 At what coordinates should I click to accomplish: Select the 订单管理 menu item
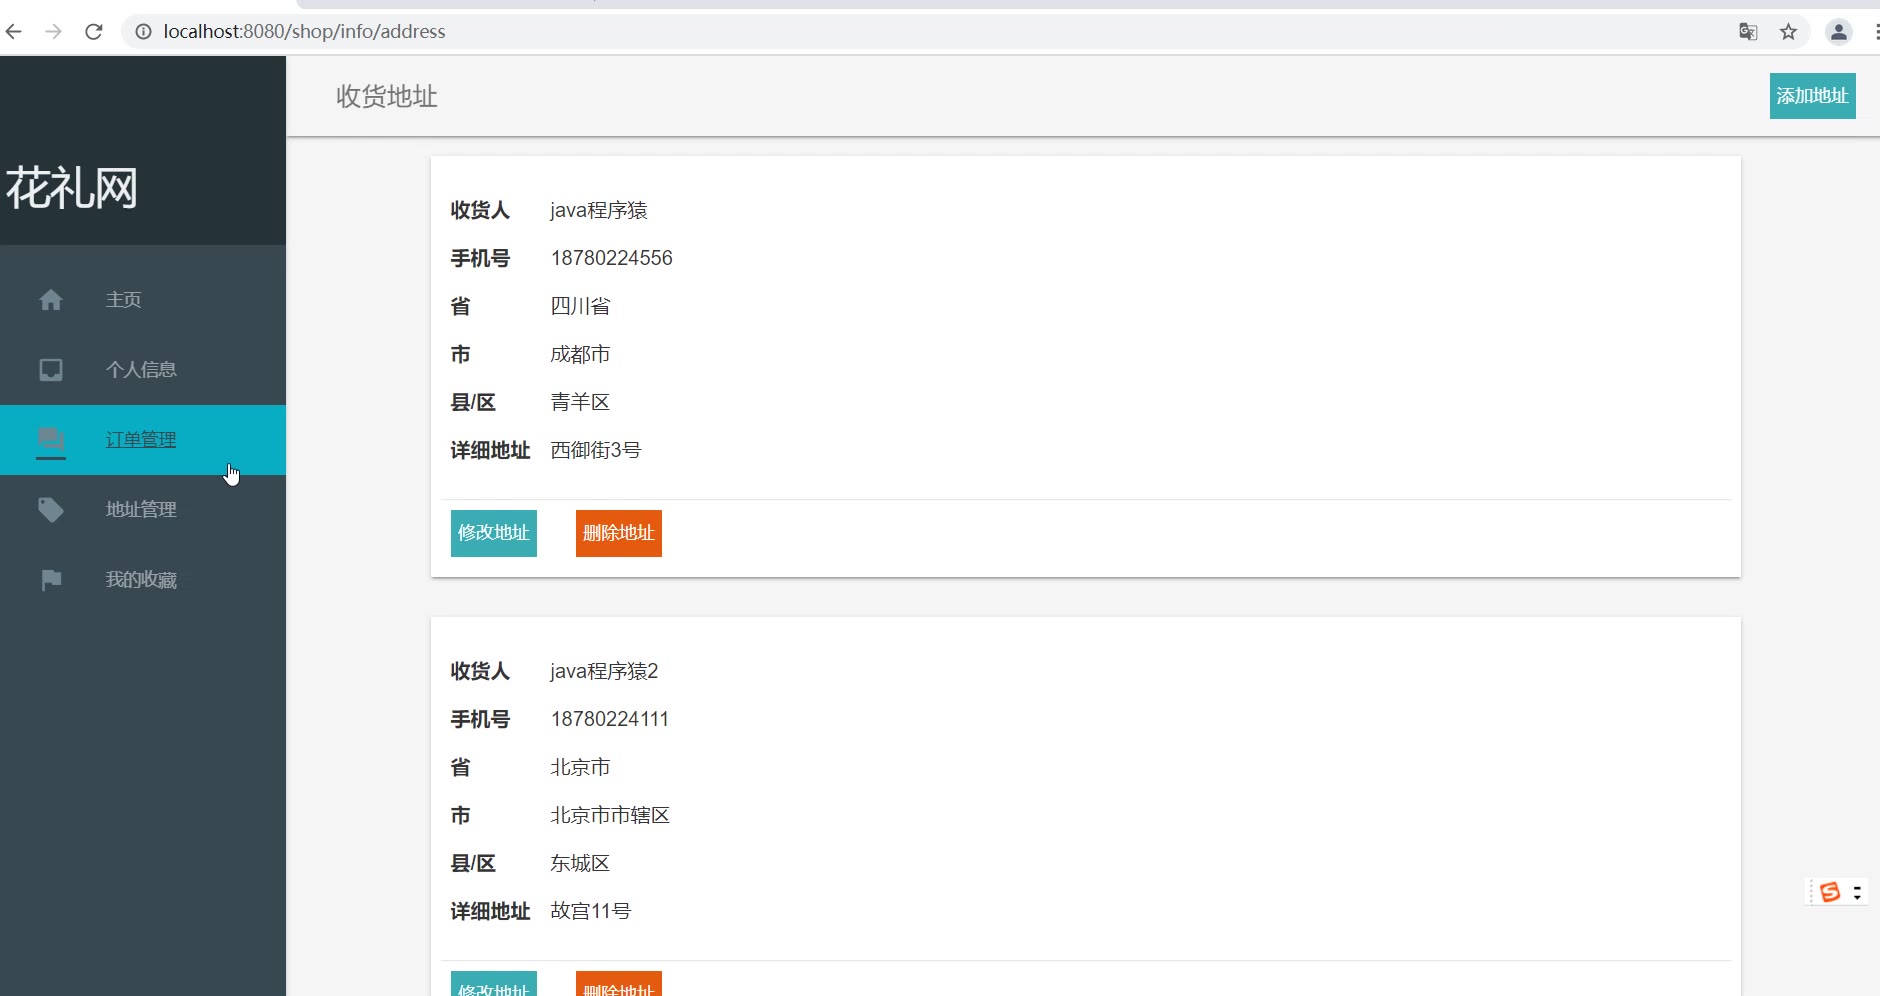coord(143,440)
